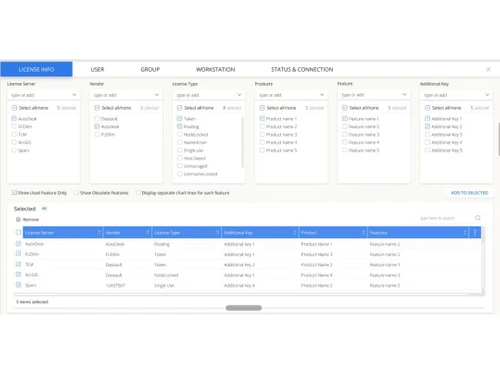Sort table by License Type column arrows

click(218, 232)
